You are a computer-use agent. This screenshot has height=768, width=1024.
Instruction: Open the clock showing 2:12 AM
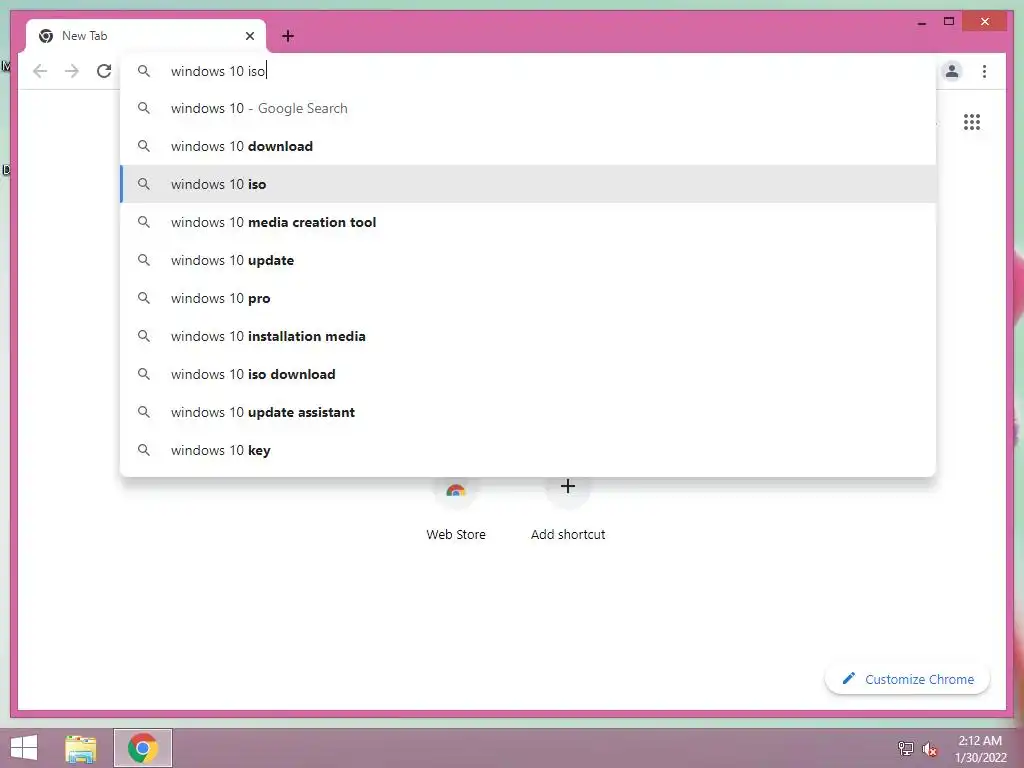980,748
